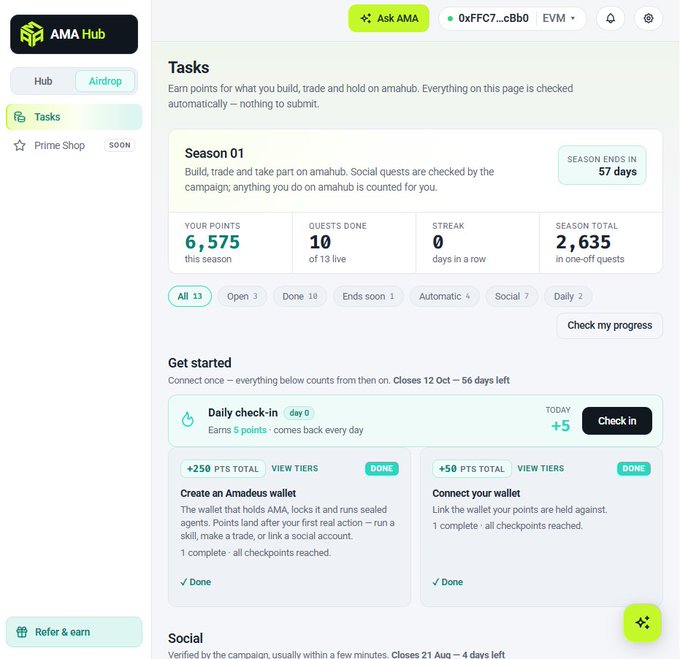View tiers for Create an Amadeus wallet
Image resolution: width=680 pixels, height=659 pixels.
pyautogui.click(x=295, y=468)
